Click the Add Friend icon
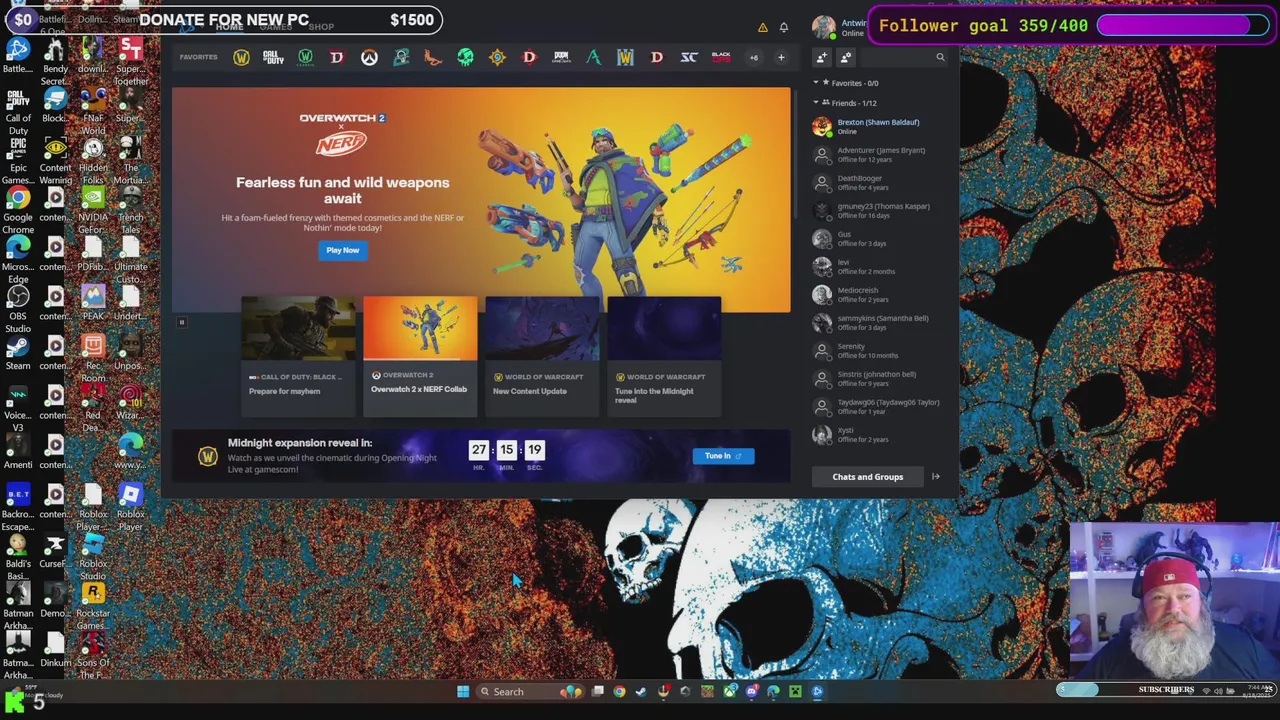Image resolution: width=1280 pixels, height=720 pixels. pos(822,58)
